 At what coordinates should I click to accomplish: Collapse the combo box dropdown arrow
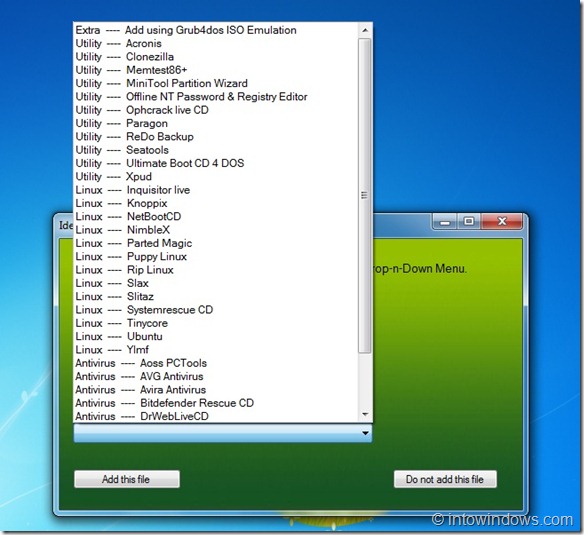click(x=365, y=433)
